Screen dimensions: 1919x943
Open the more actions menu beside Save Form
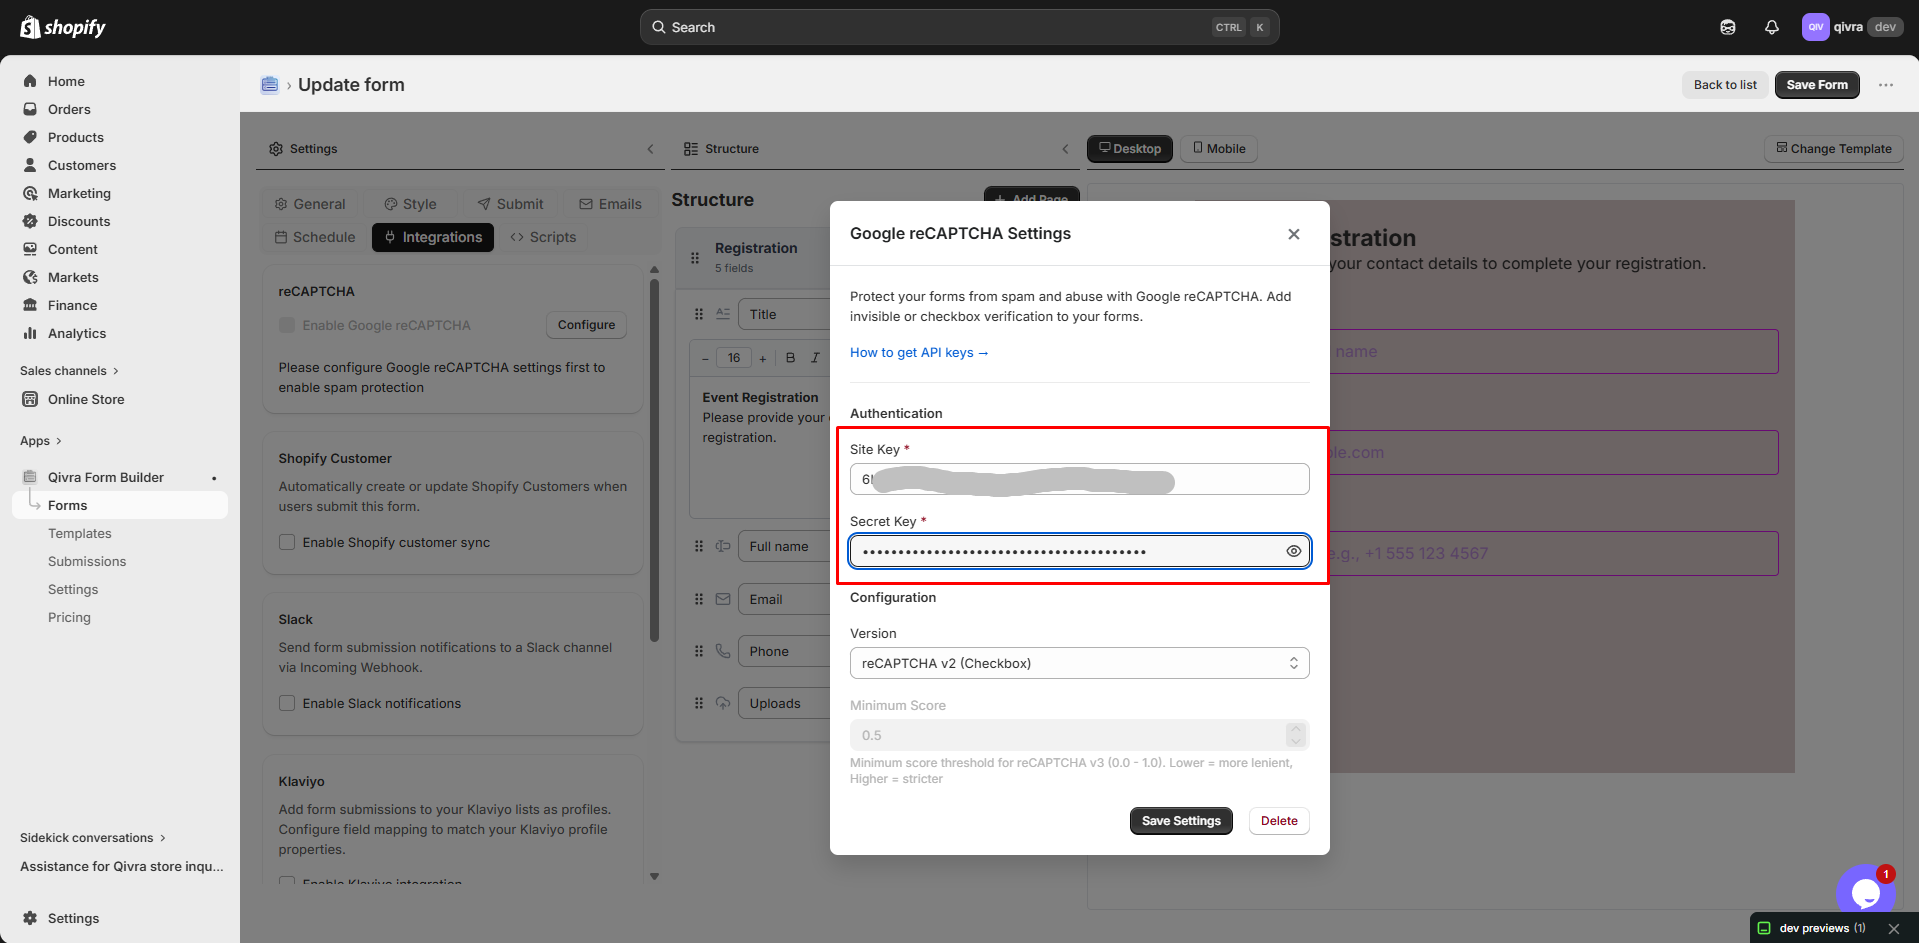pos(1886,85)
